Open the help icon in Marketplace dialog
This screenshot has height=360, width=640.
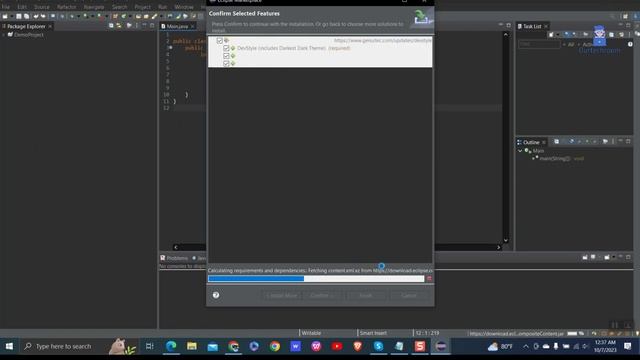(x=216, y=295)
